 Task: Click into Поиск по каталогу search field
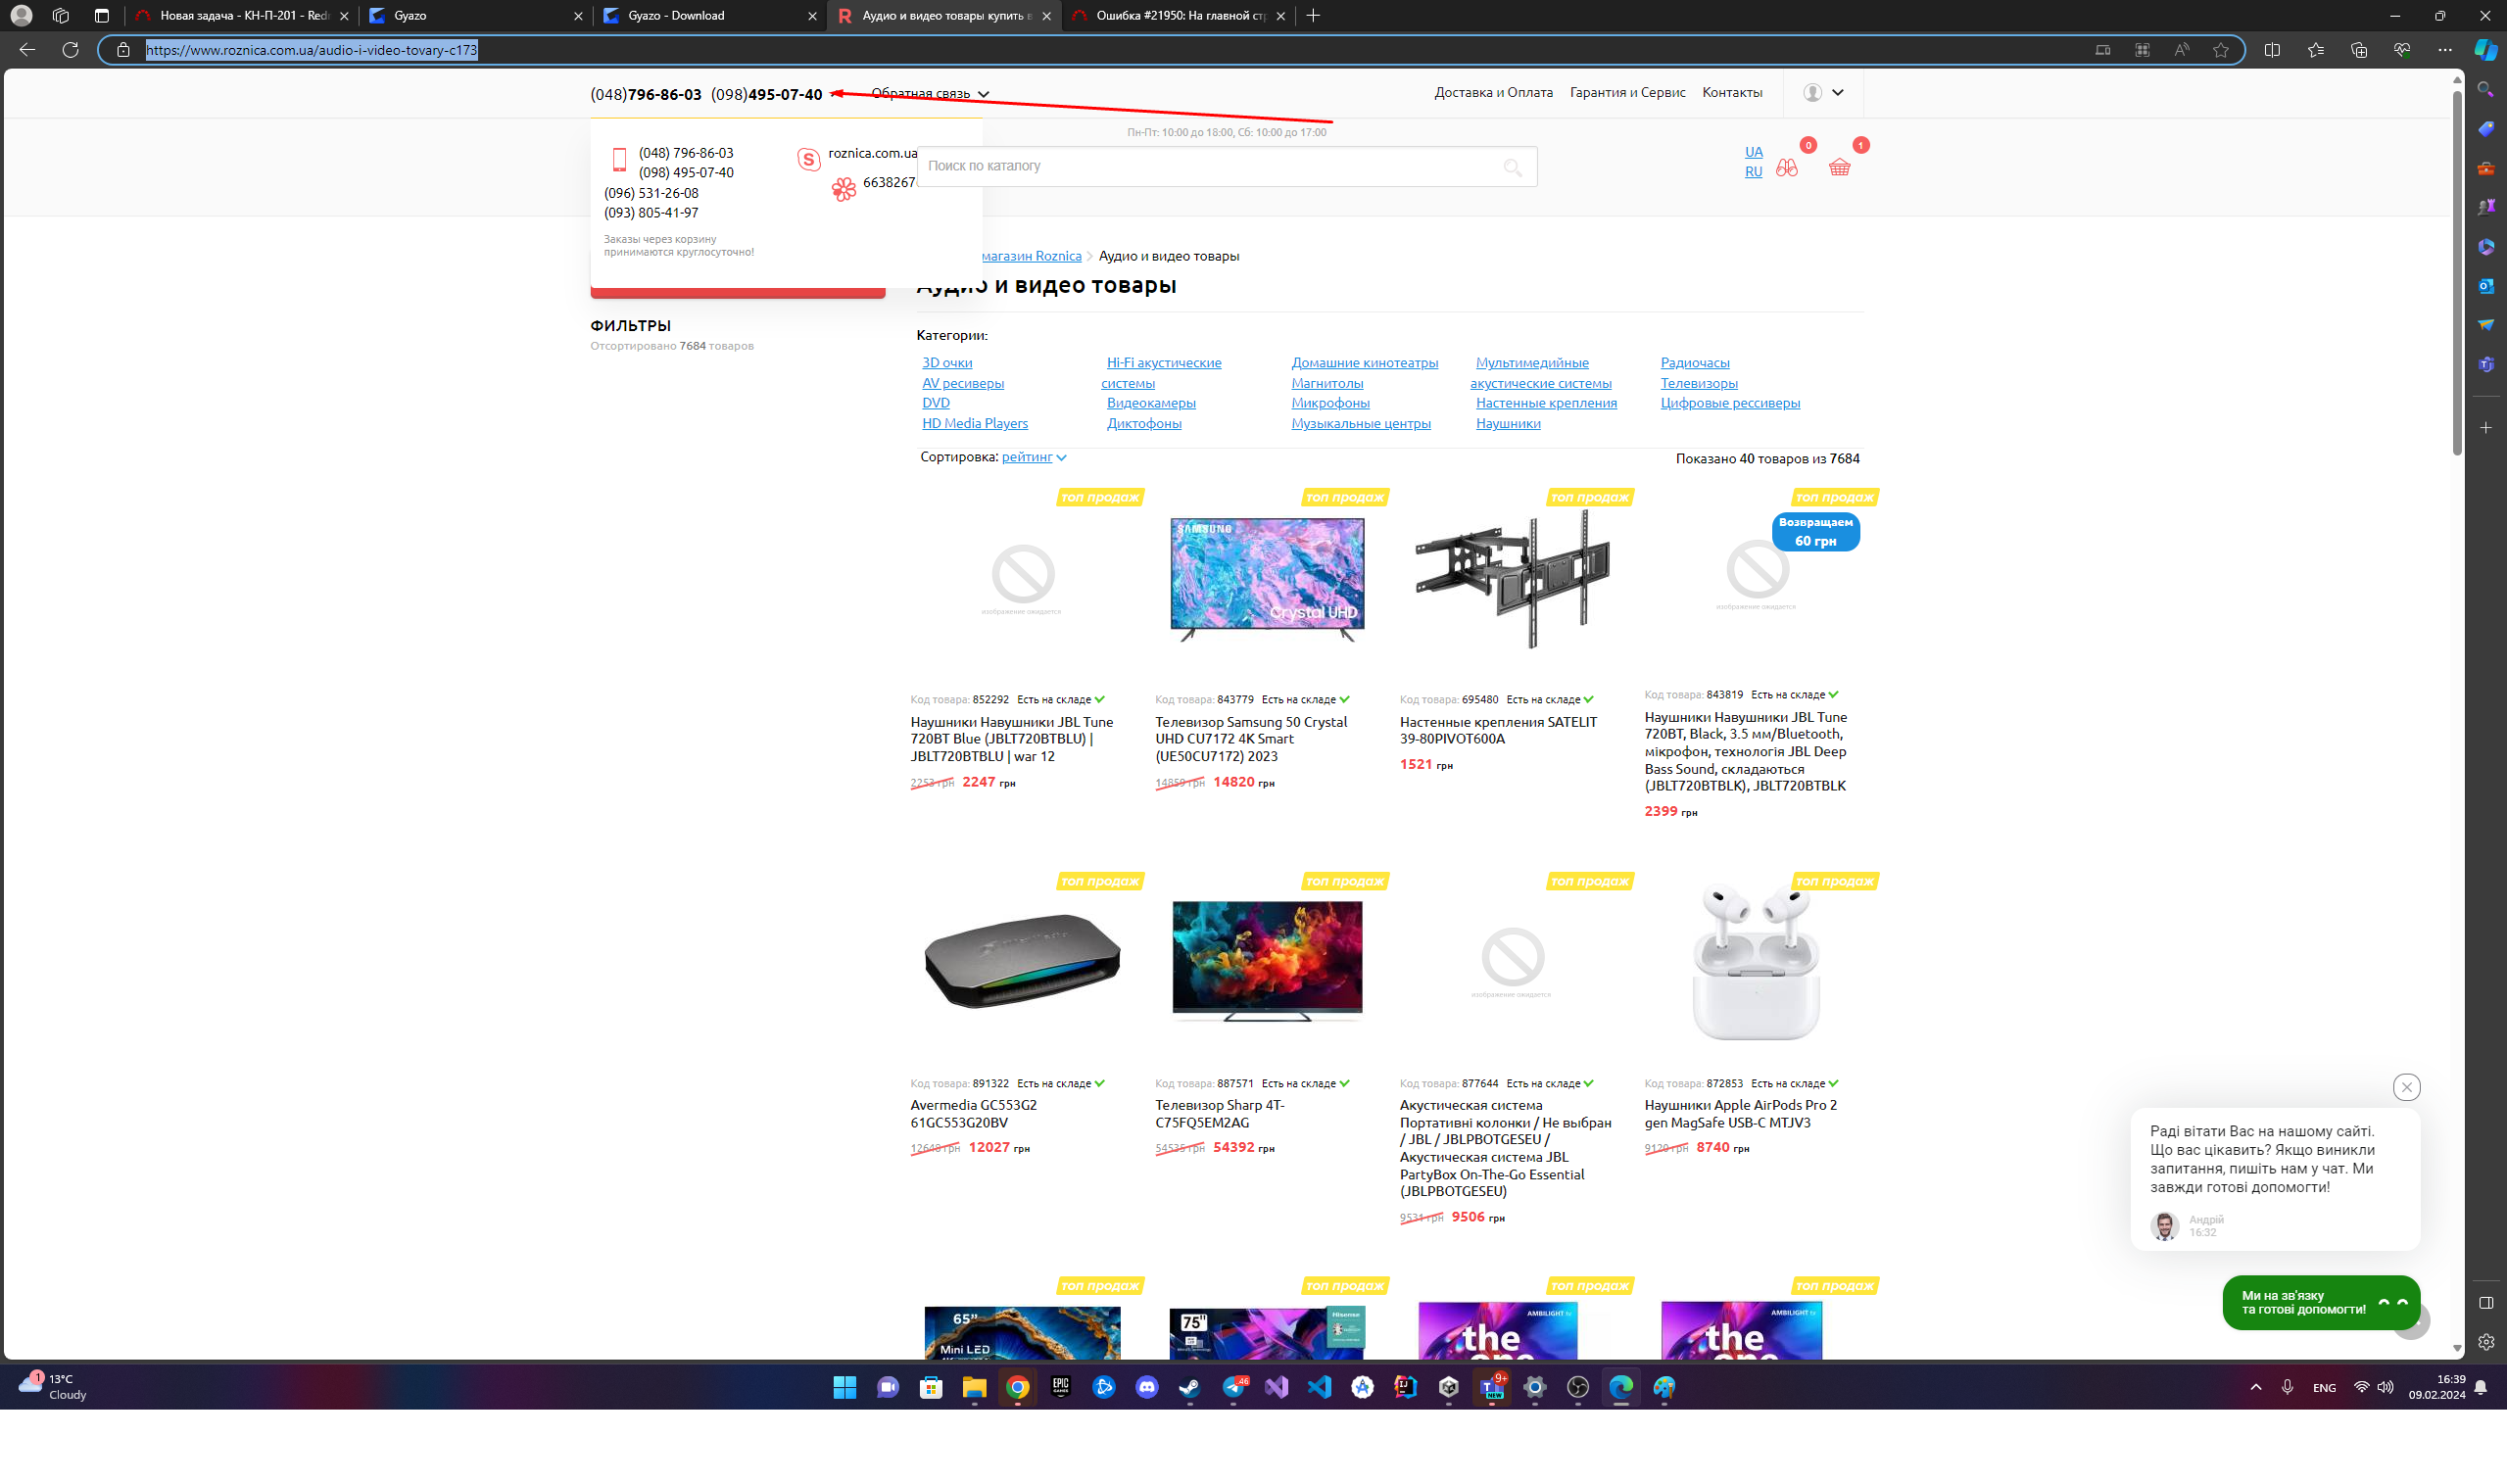pos(1200,166)
